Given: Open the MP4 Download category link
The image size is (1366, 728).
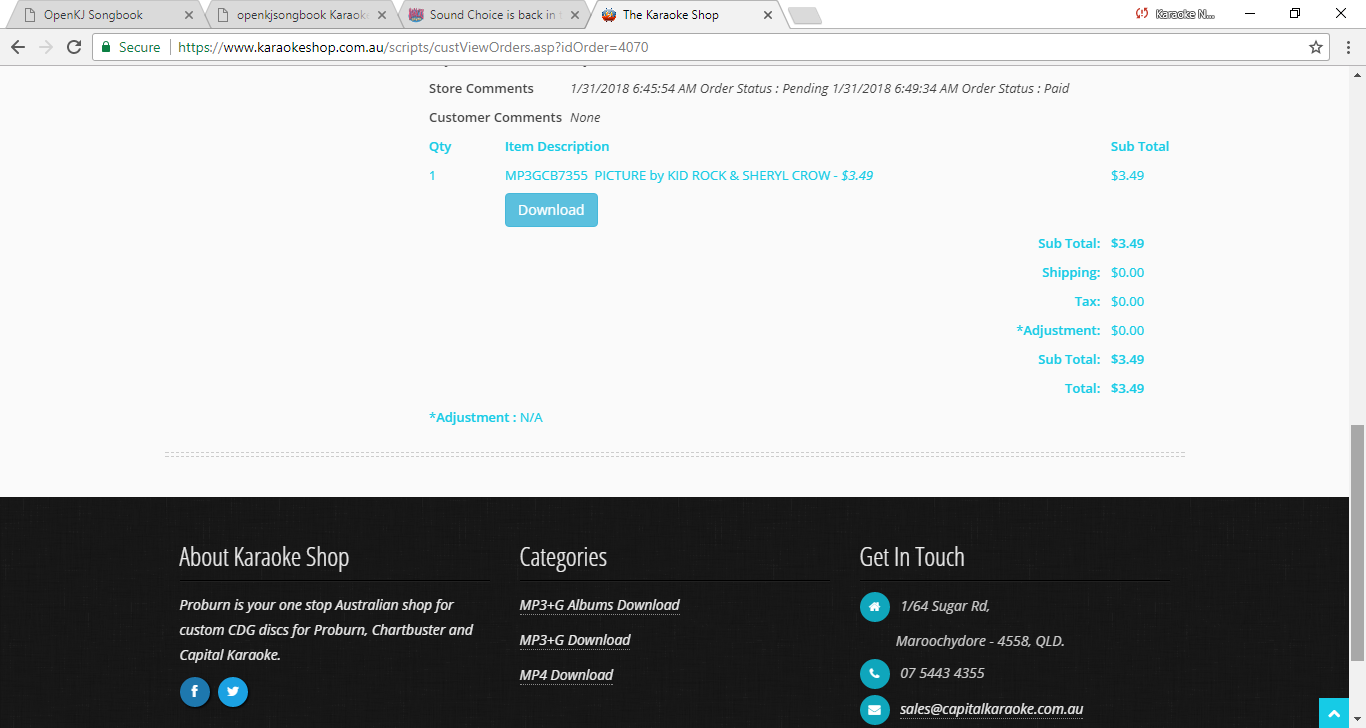Looking at the screenshot, I should pos(566,675).
